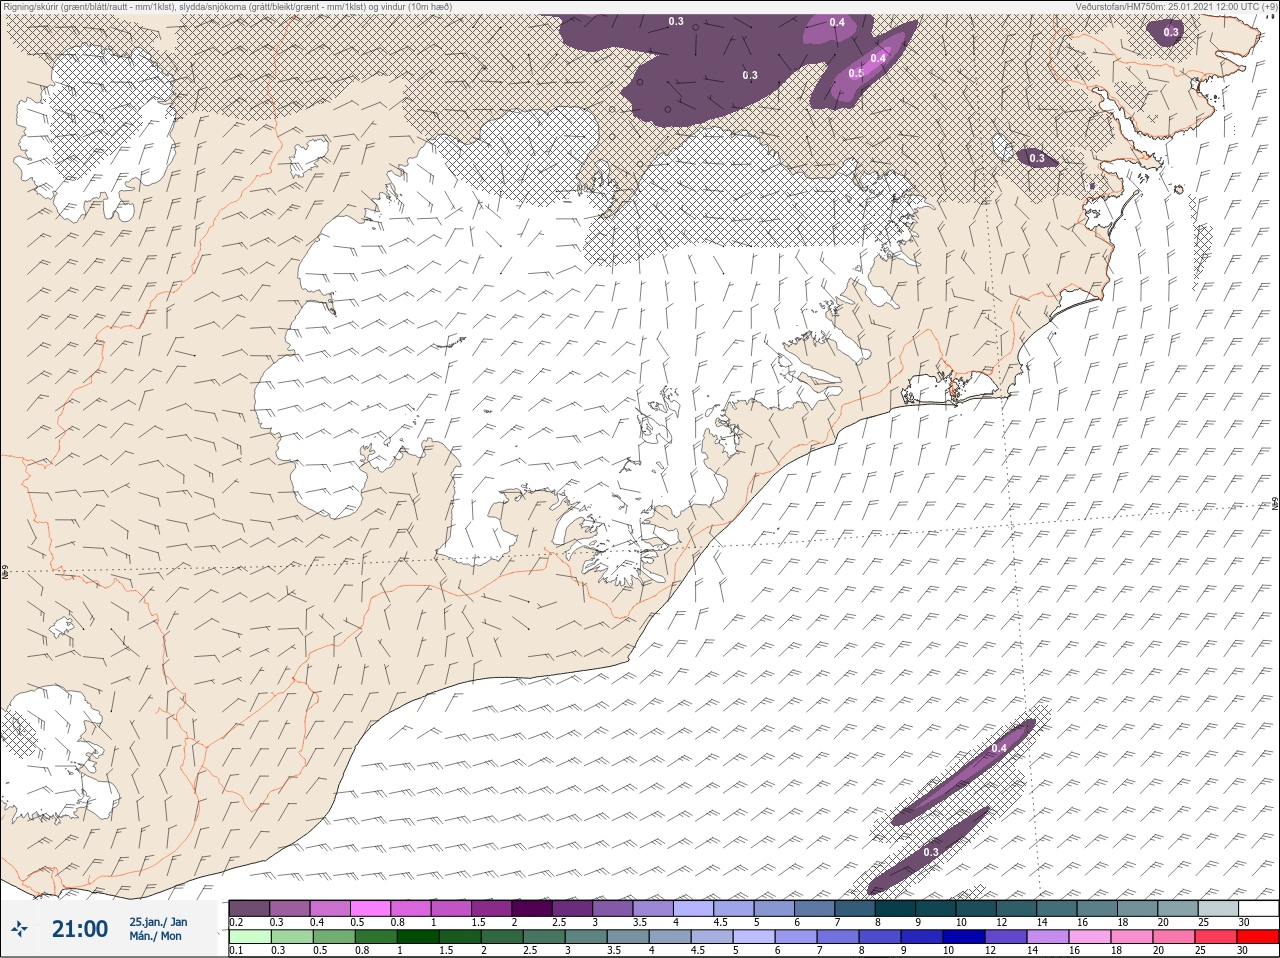
Task: Select the upper legend swatch labeled 7
Action: [855, 908]
